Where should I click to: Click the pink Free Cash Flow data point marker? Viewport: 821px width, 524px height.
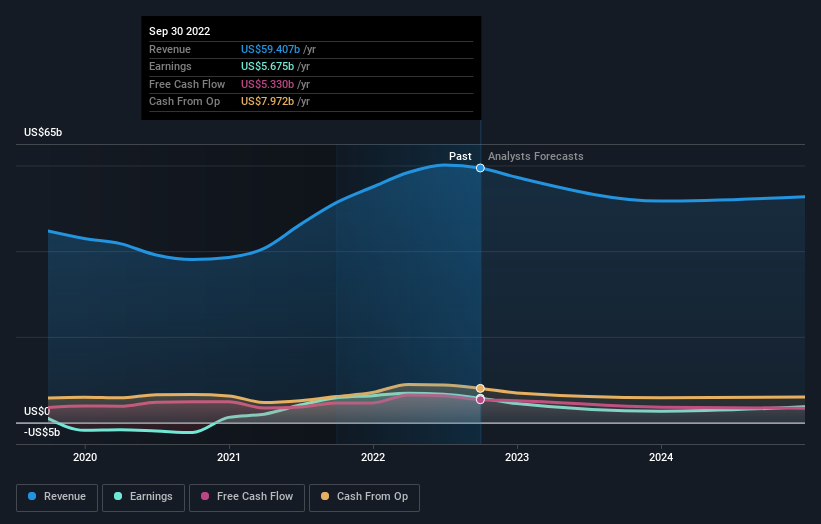tap(480, 399)
